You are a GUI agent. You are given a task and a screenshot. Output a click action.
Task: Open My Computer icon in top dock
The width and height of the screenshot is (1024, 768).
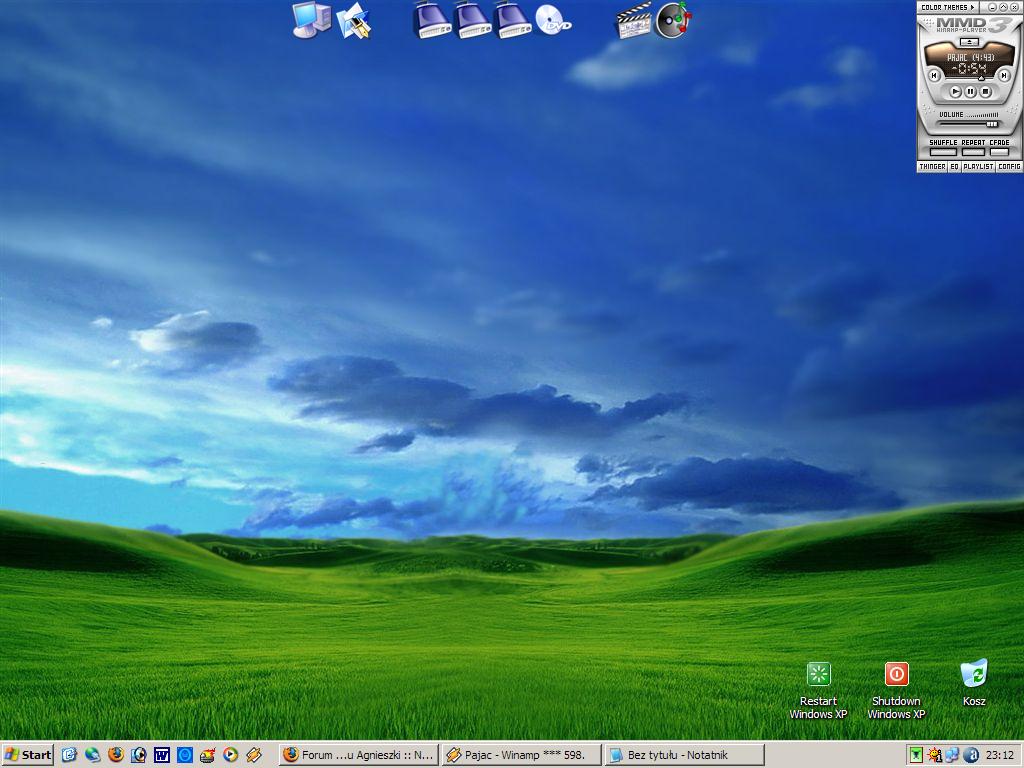click(x=311, y=20)
